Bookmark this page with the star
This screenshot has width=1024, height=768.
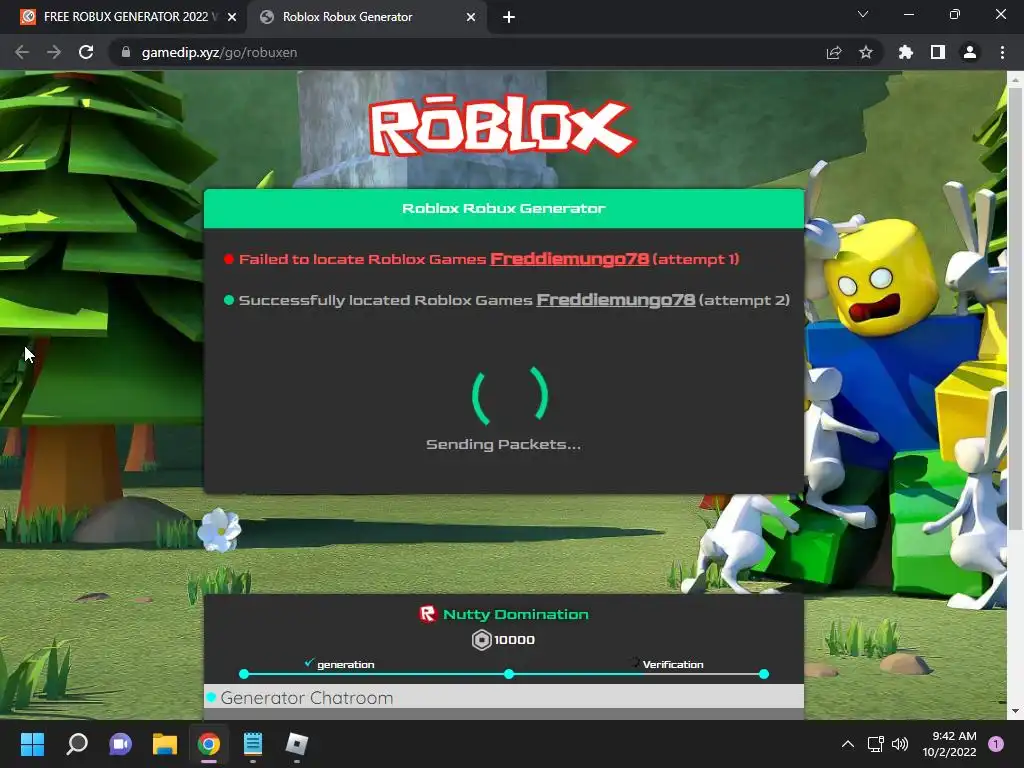[866, 52]
